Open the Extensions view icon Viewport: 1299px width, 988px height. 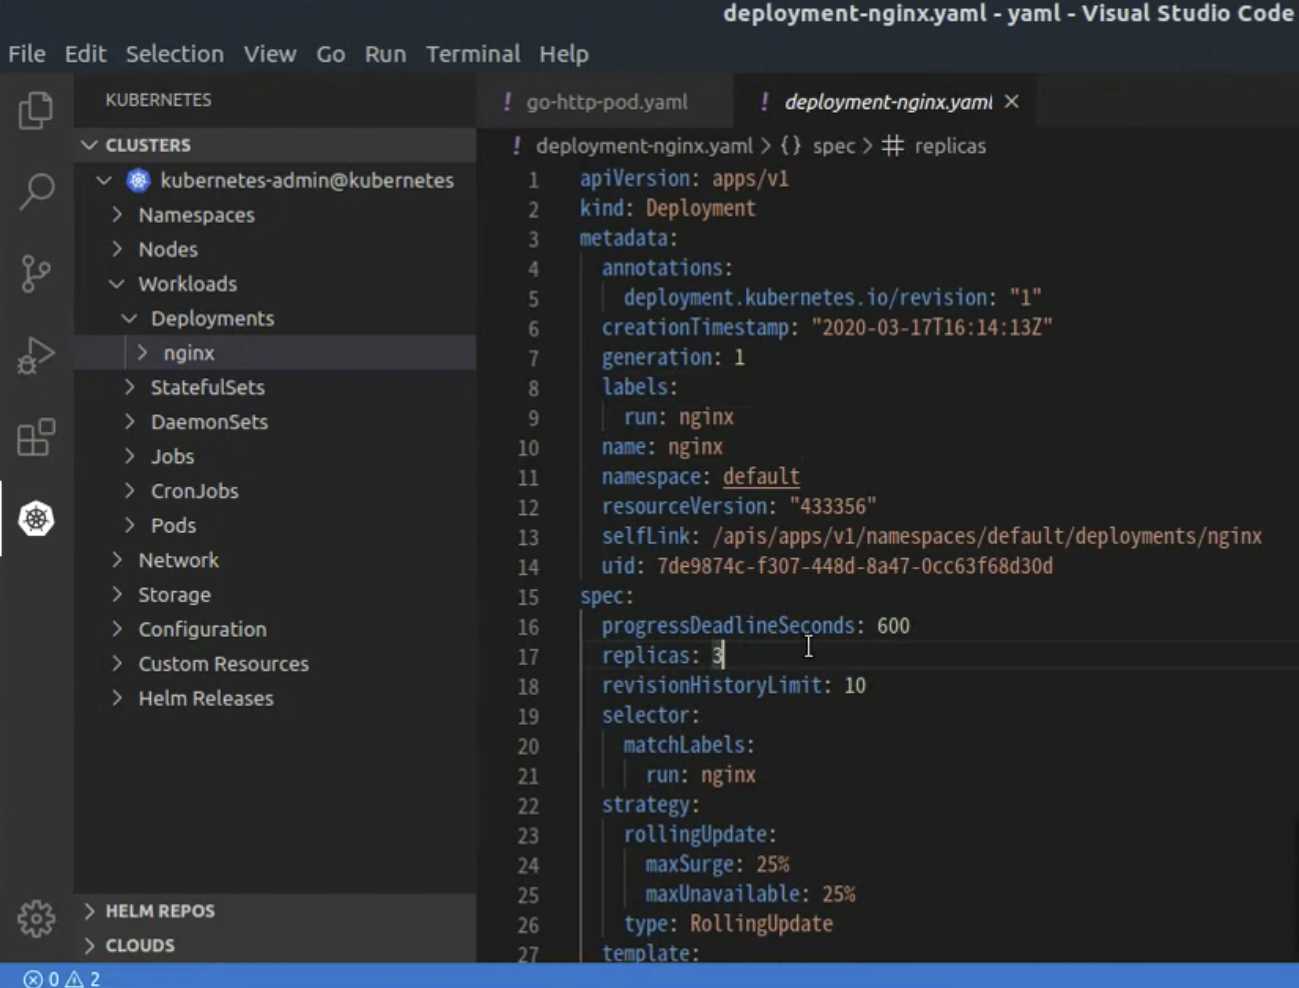pyautogui.click(x=36, y=437)
